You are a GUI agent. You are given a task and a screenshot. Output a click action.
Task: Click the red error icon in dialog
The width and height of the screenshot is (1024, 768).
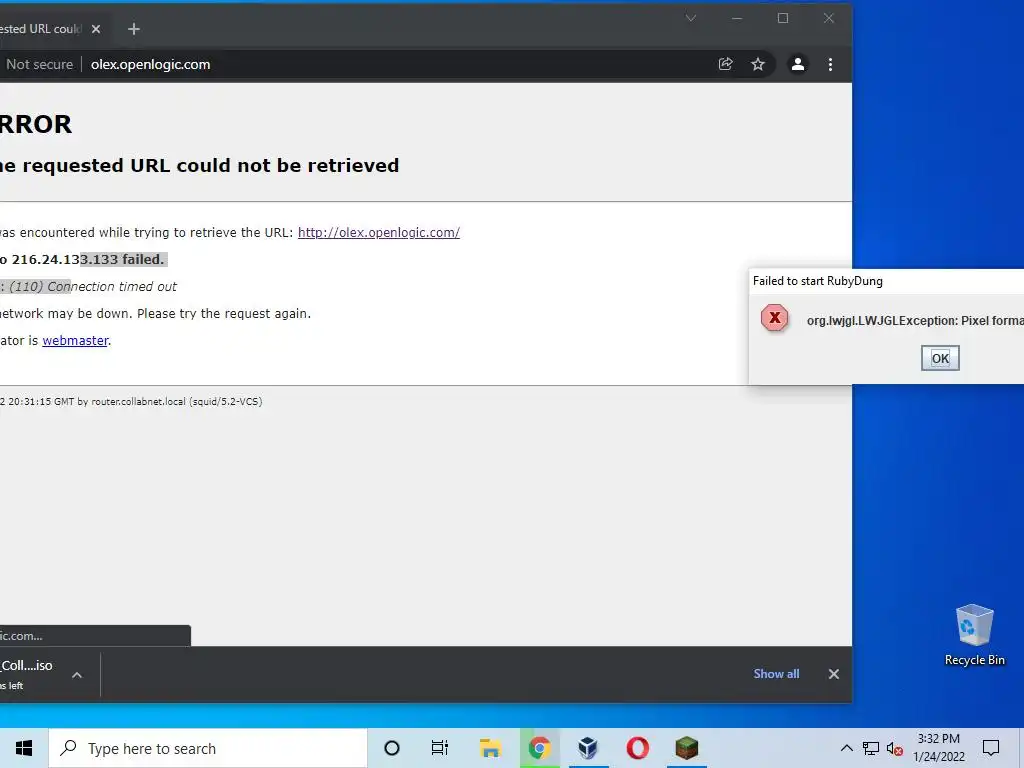[x=775, y=318]
